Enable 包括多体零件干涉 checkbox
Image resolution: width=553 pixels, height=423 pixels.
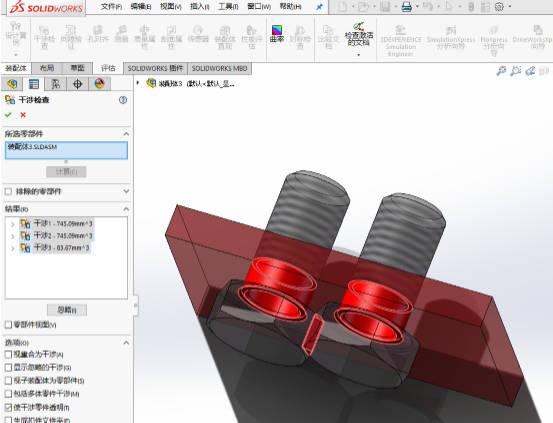[x=8, y=394]
